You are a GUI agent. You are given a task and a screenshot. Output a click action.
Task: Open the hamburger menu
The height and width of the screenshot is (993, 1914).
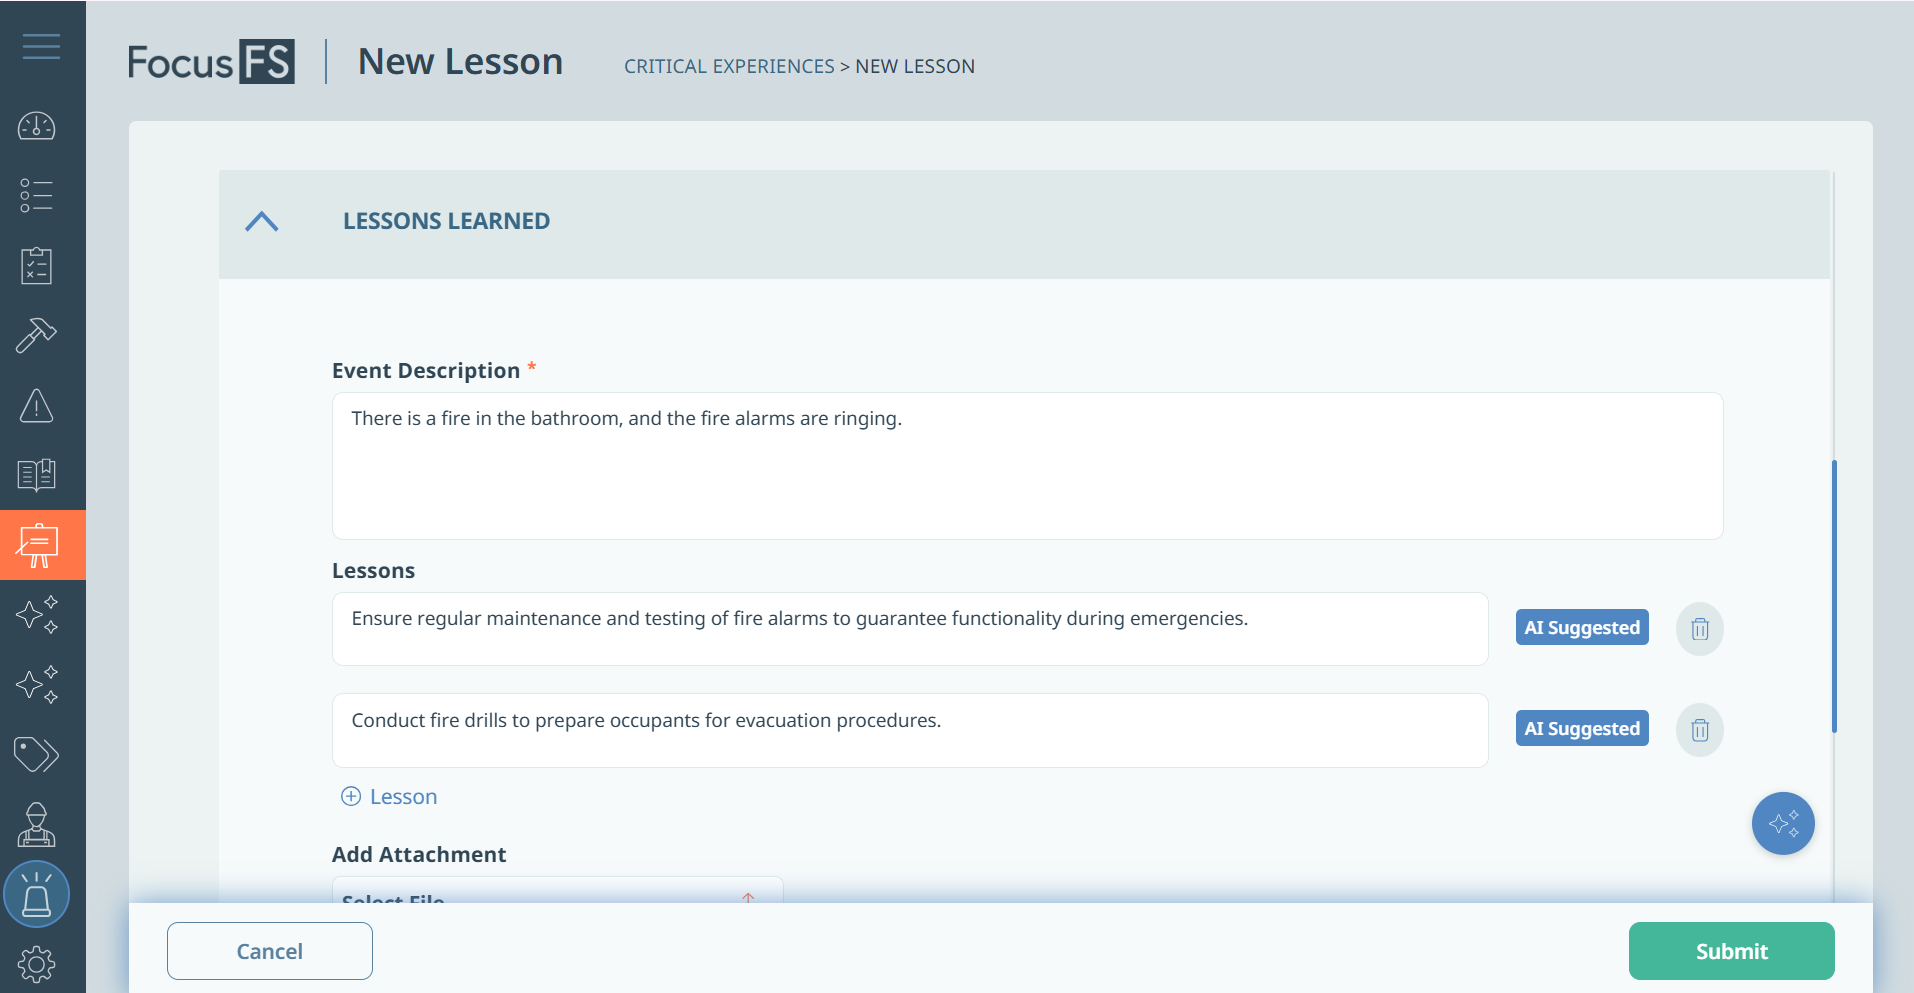pyautogui.click(x=41, y=46)
